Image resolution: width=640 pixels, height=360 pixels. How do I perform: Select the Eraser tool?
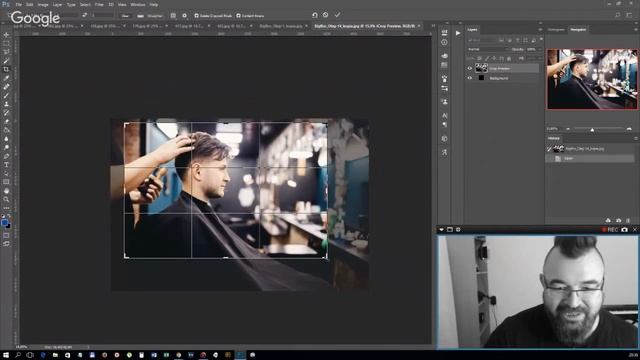6,121
